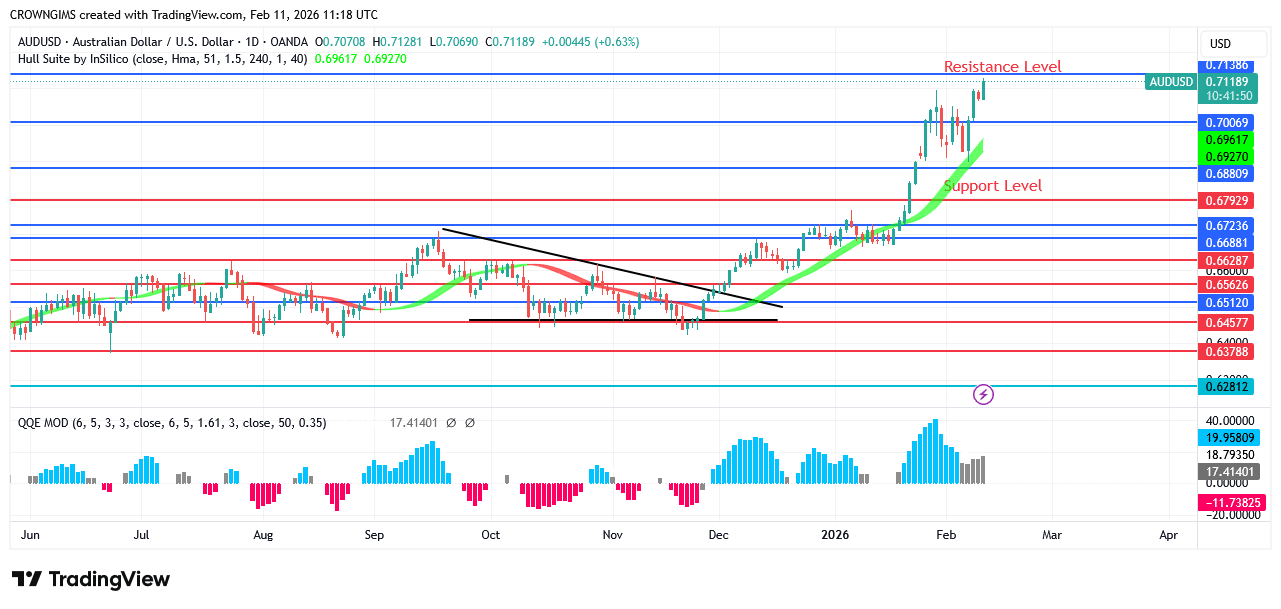Click the 0.71189 current price label
The height and width of the screenshot is (609, 1281).
coord(1226,82)
